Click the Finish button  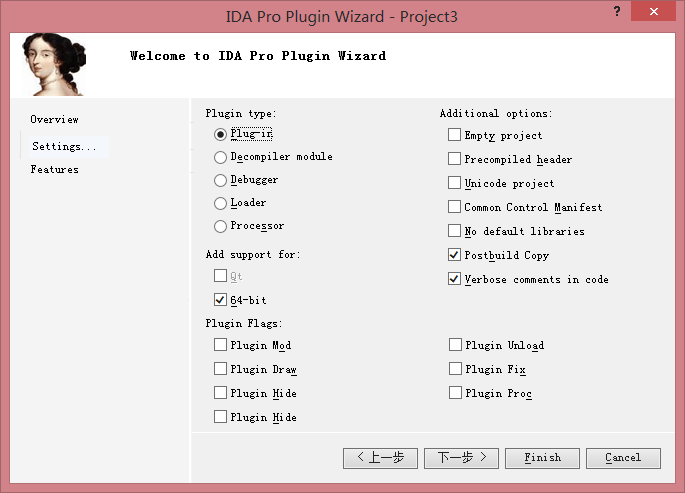tap(542, 458)
